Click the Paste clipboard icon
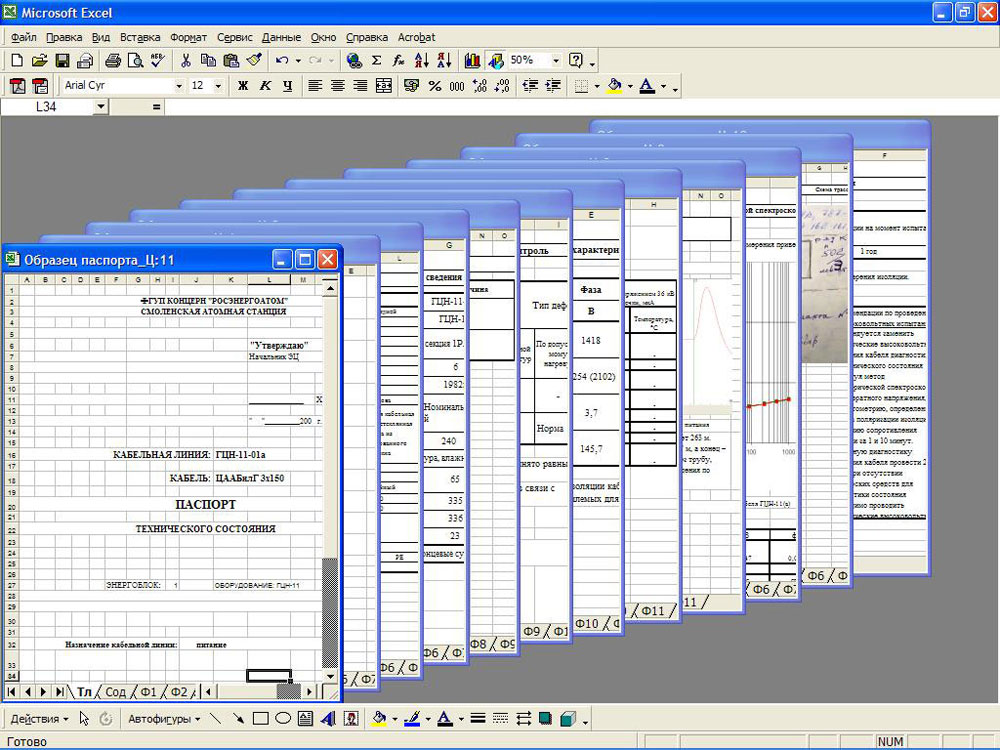Image resolution: width=1000 pixels, height=750 pixels. 231,61
